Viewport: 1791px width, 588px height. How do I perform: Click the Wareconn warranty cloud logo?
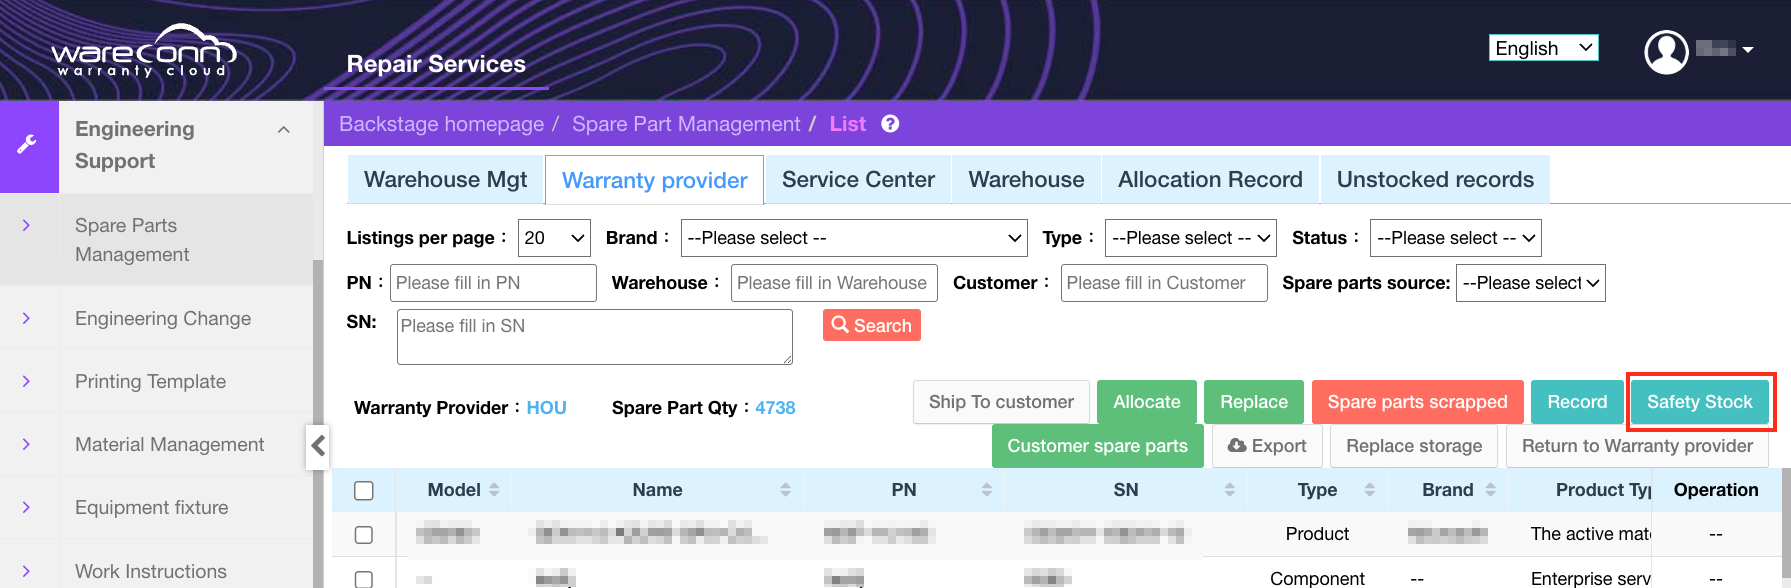coord(143,51)
